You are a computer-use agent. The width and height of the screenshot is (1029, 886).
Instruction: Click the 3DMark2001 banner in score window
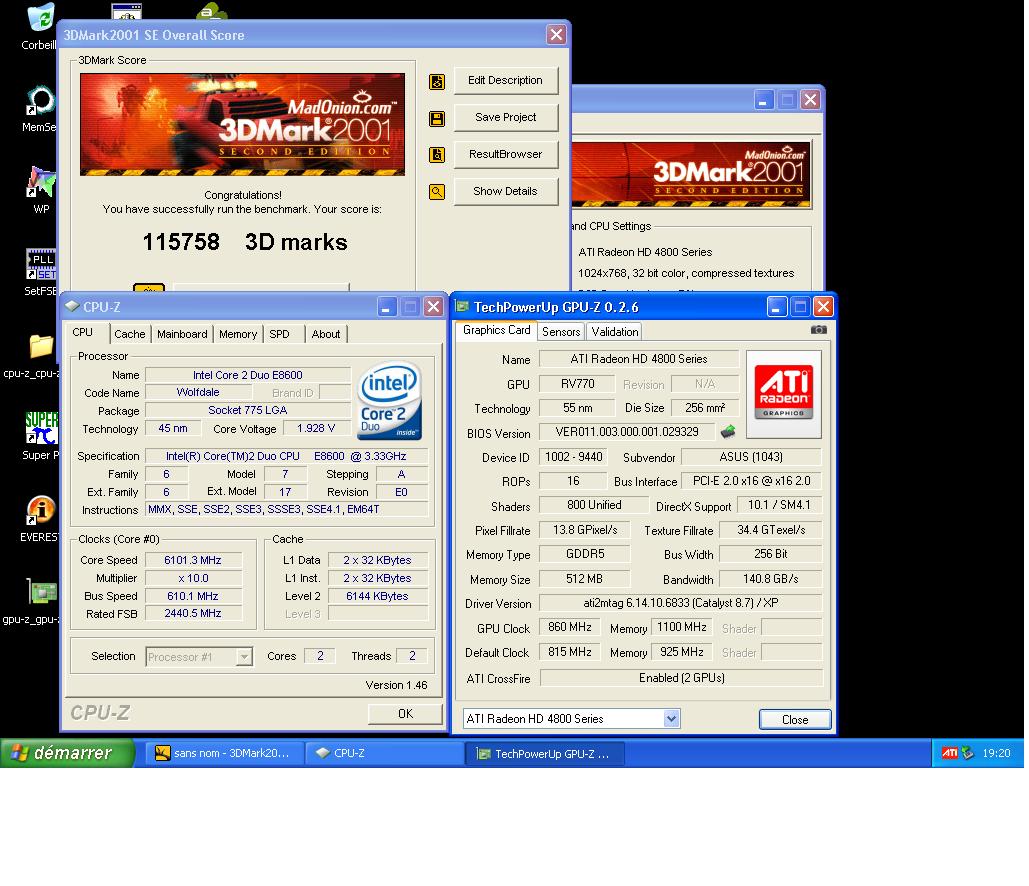click(242, 124)
